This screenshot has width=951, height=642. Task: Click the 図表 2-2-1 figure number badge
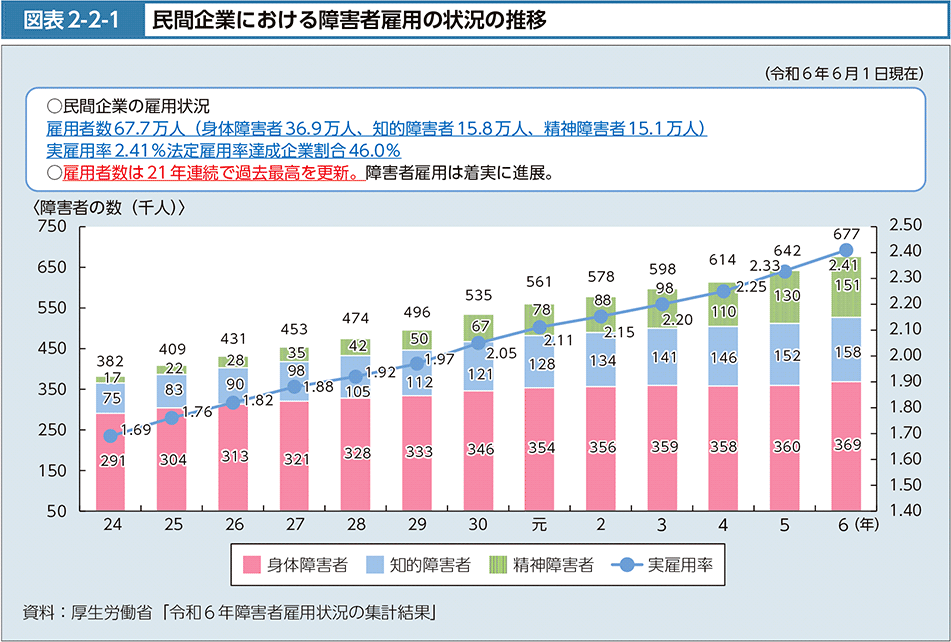[x=74, y=22]
